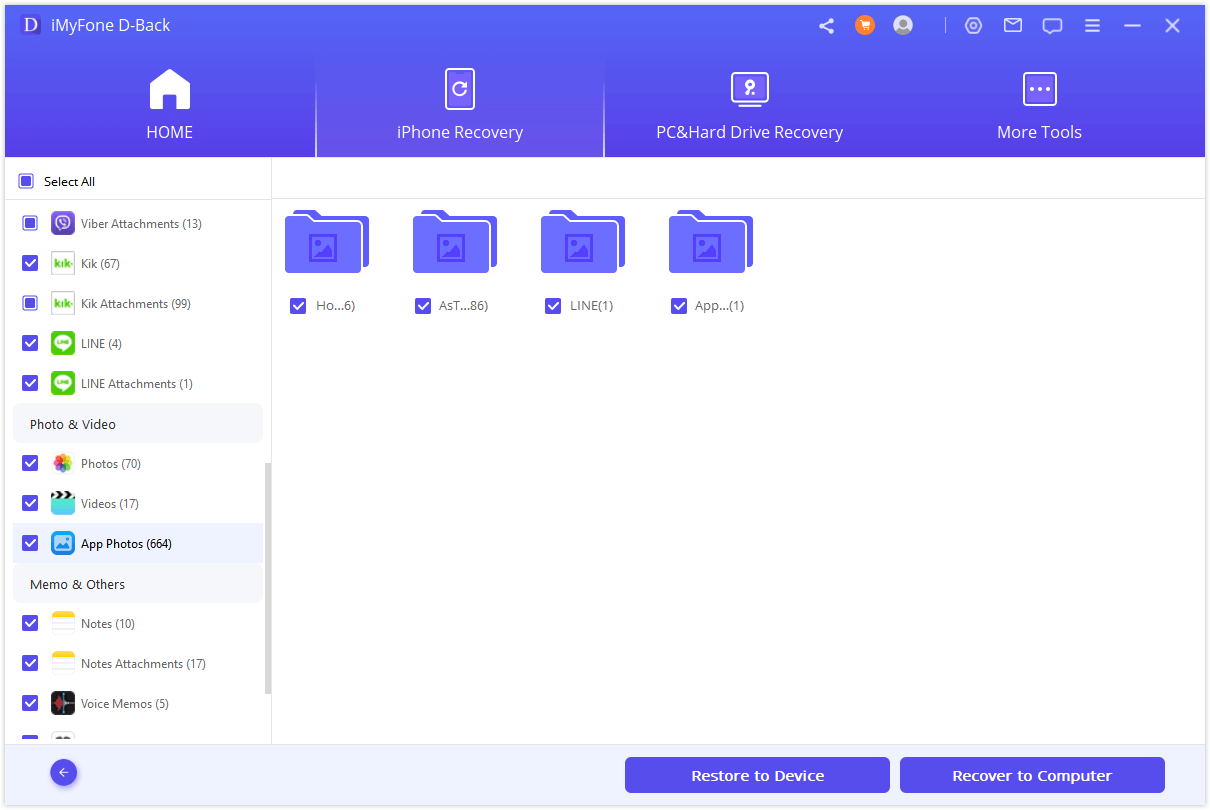Select the Videos (17) list label
1210x810 pixels.
pyautogui.click(x=110, y=504)
